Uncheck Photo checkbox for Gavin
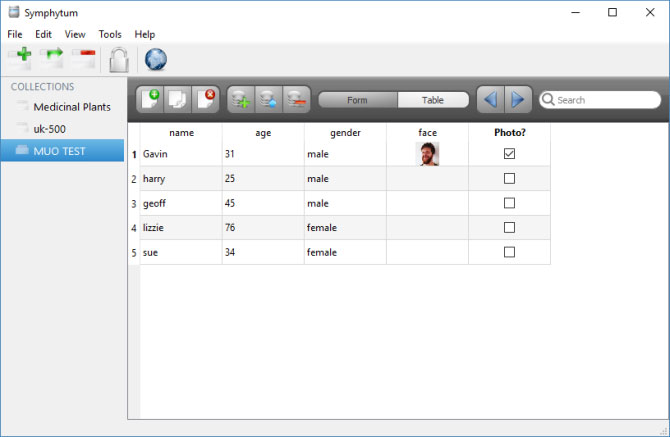Screen dimensions: 670x437 [x=509, y=154]
